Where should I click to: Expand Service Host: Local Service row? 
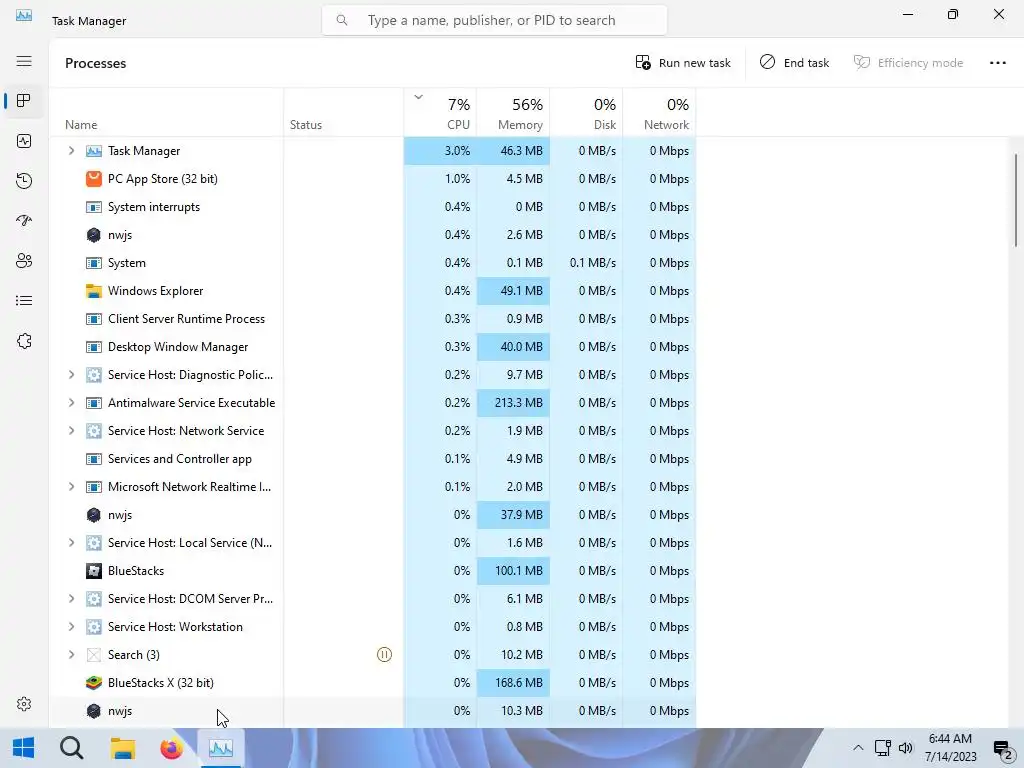click(71, 543)
